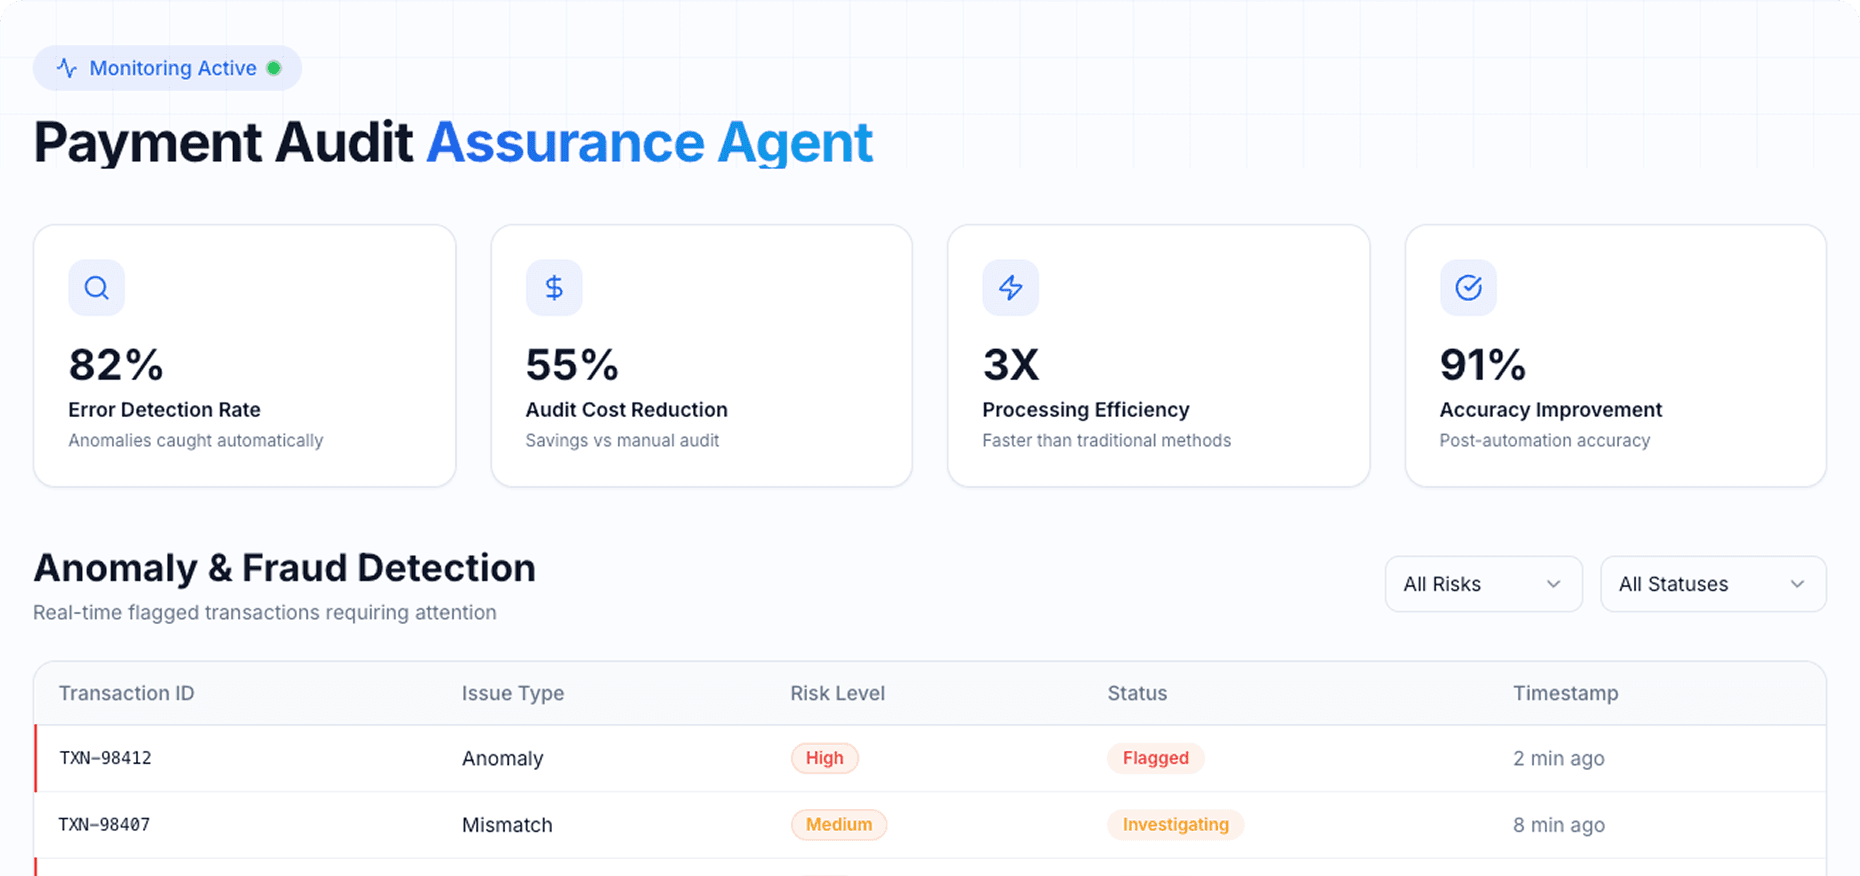Click the Status column header
This screenshot has height=876, width=1860.
tap(1137, 693)
